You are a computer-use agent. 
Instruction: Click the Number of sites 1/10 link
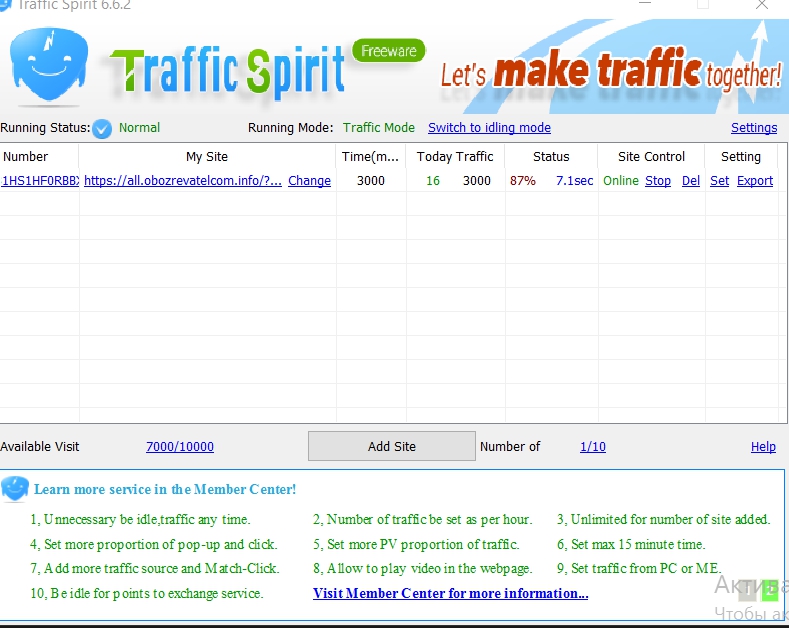592,447
